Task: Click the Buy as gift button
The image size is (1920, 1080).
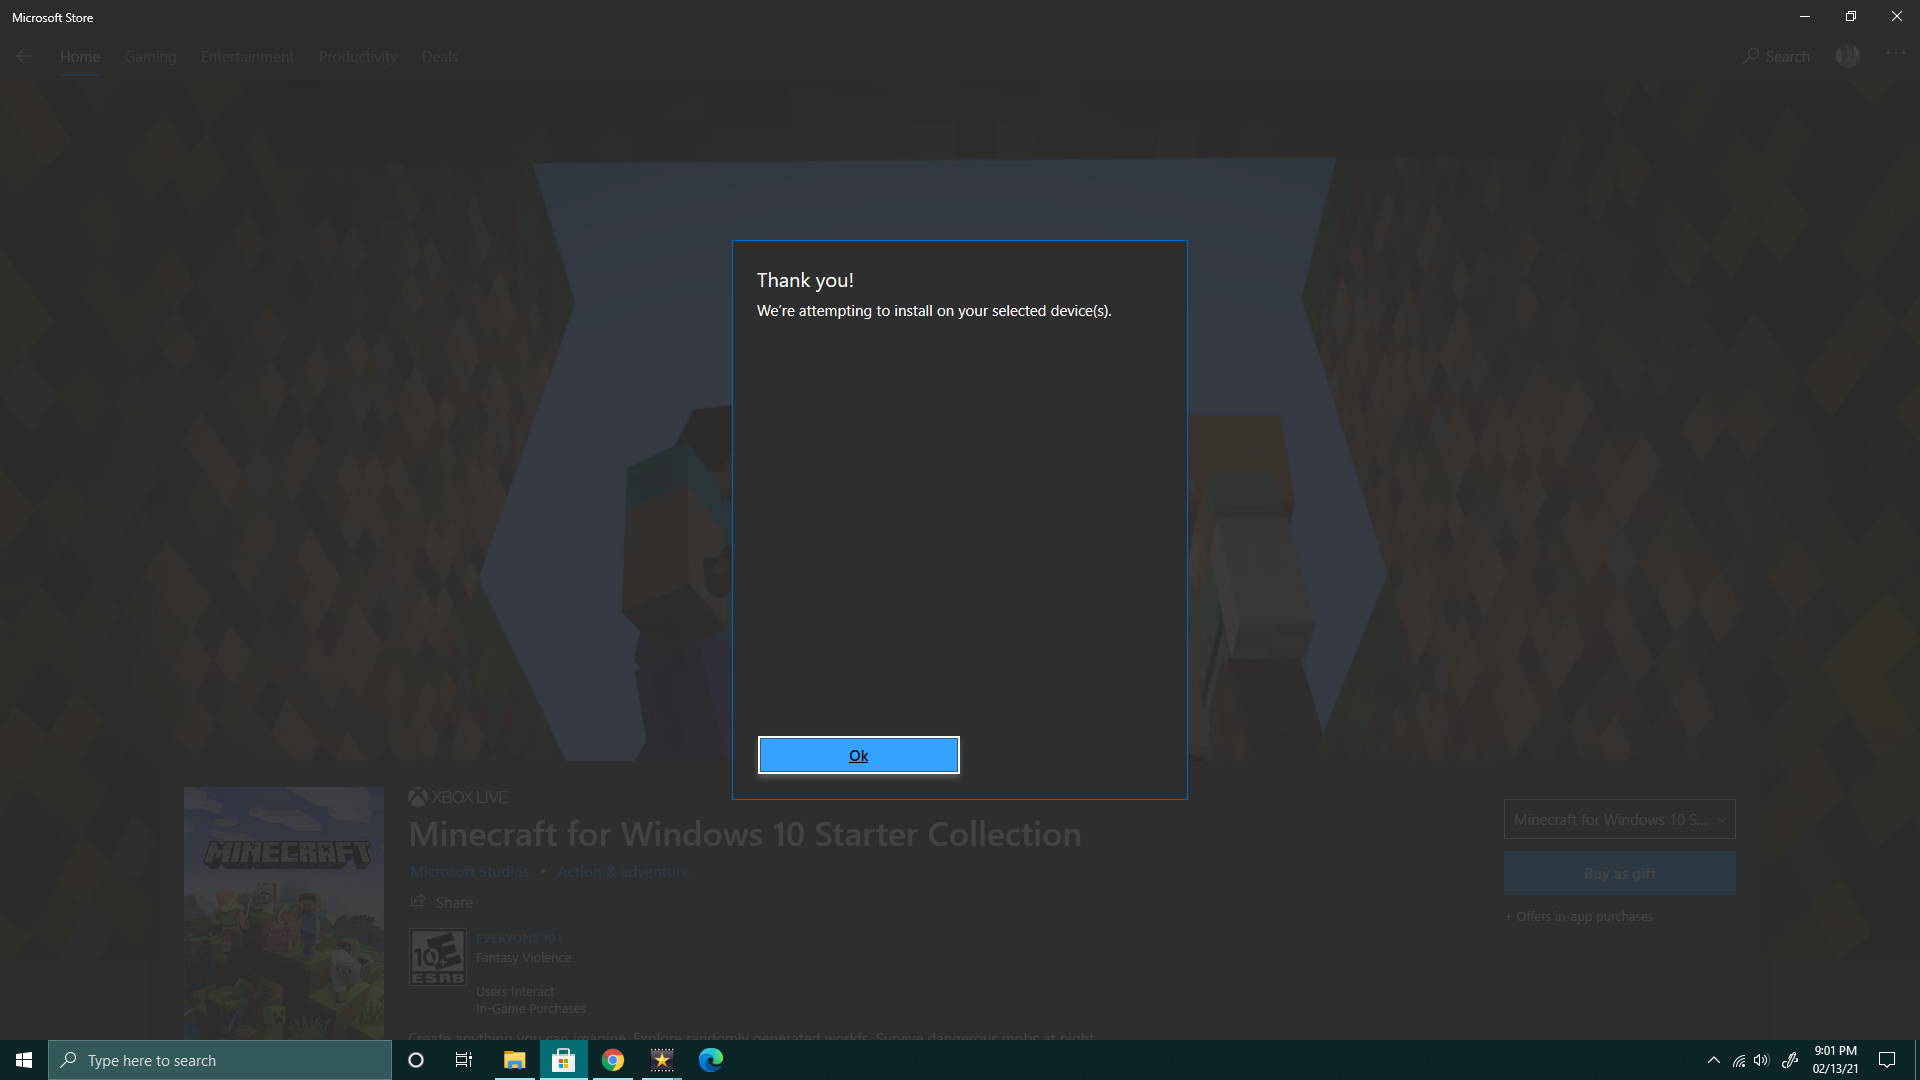Action: click(x=1619, y=873)
